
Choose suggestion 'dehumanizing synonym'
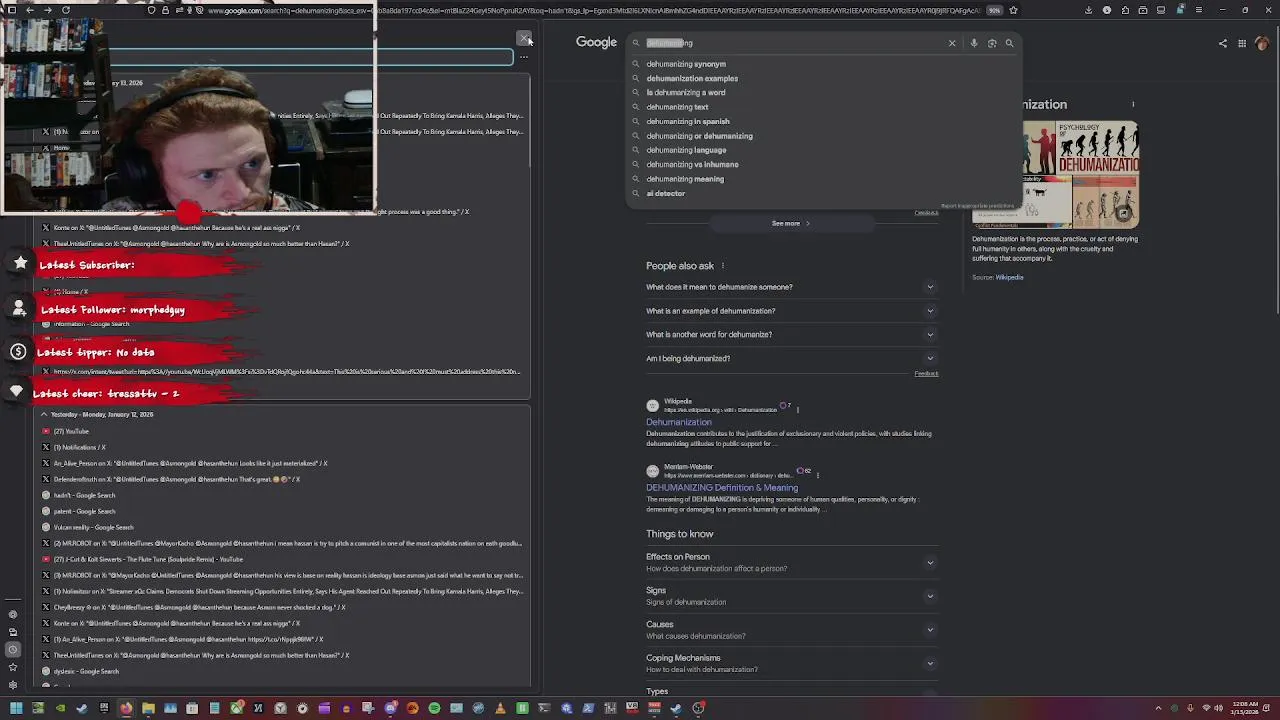coord(825,64)
